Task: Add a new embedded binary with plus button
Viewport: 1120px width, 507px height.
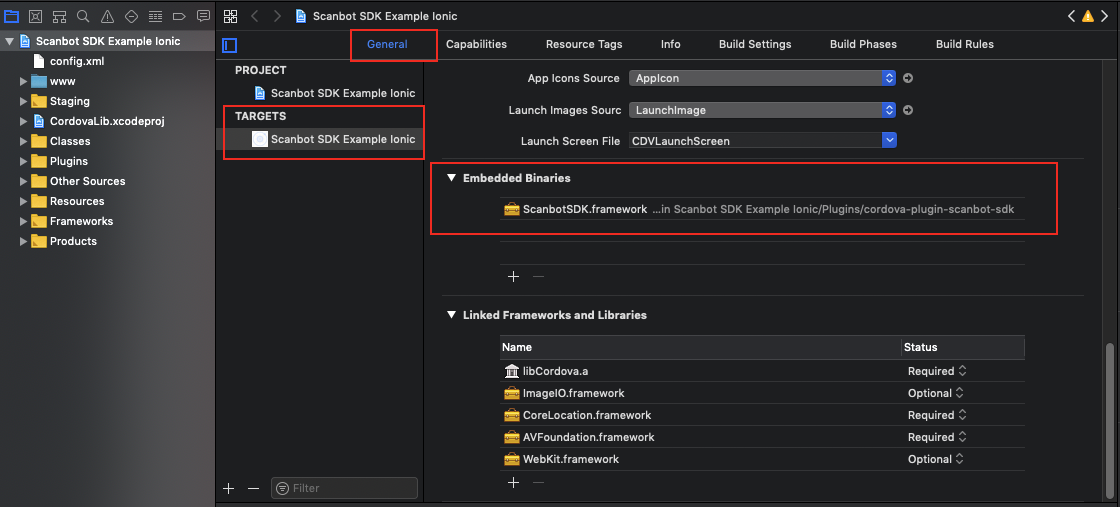Action: tap(514, 276)
